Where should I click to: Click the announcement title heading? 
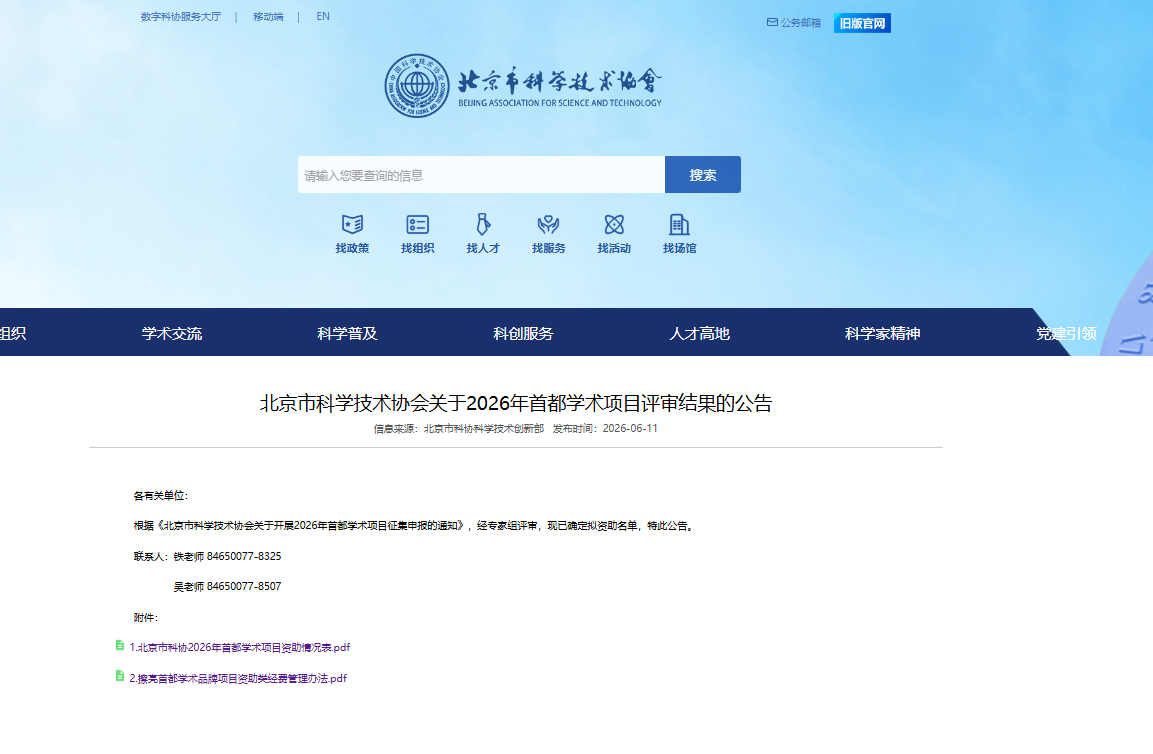point(515,403)
